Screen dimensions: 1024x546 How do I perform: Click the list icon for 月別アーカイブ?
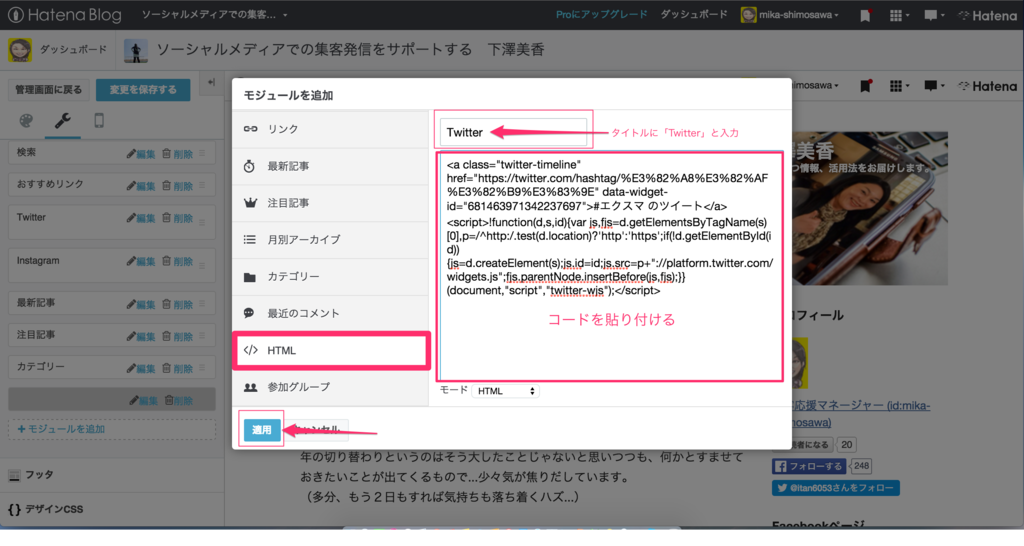[x=250, y=240]
